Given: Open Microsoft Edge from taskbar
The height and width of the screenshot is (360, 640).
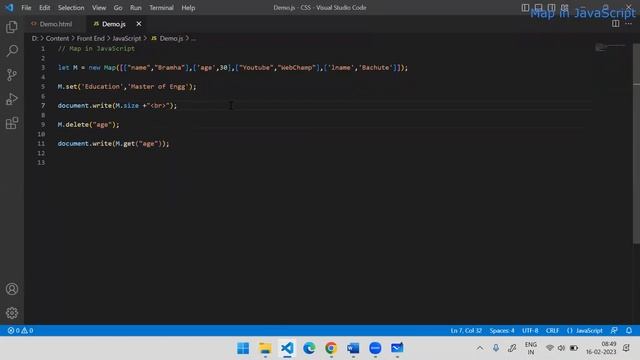Looking at the screenshot, I should tap(309, 348).
